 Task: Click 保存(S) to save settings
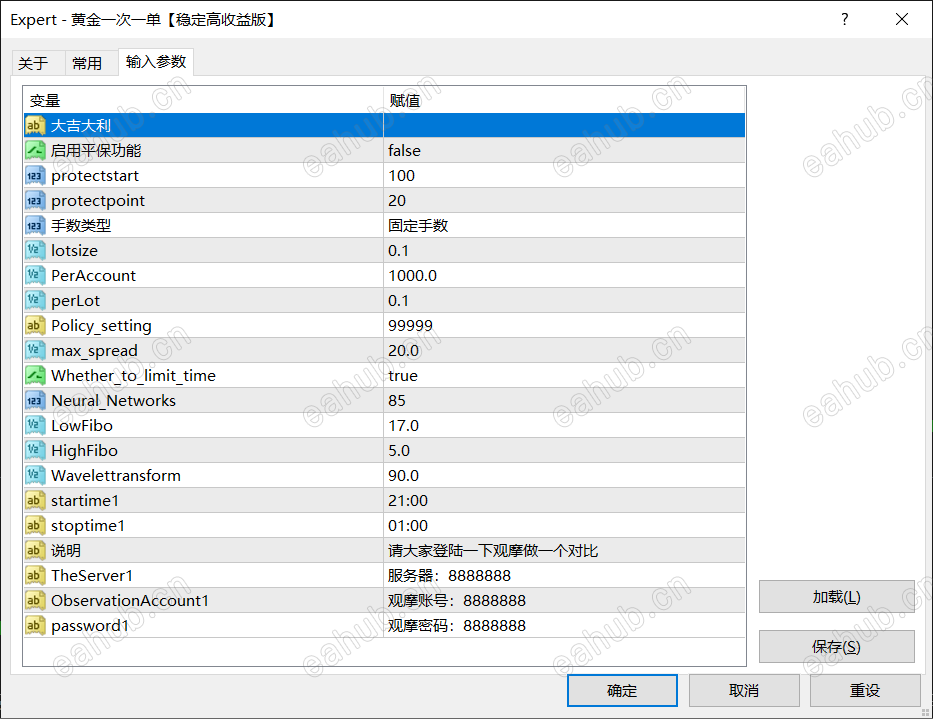(837, 646)
